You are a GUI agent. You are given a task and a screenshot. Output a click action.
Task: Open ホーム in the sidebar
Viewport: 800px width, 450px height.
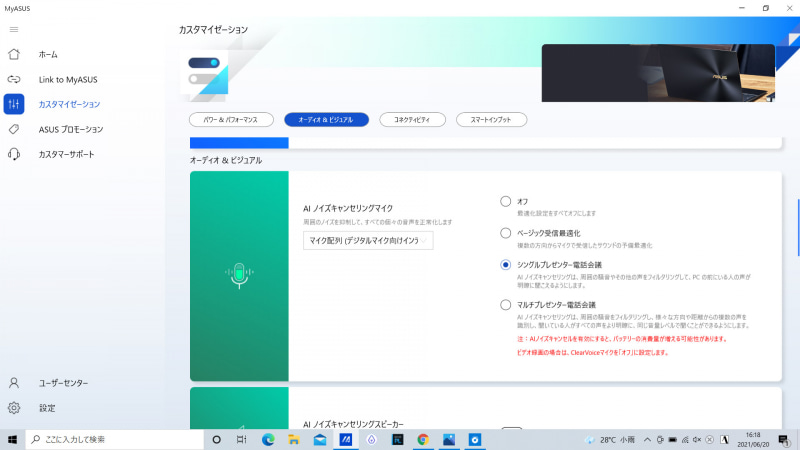(x=48, y=55)
